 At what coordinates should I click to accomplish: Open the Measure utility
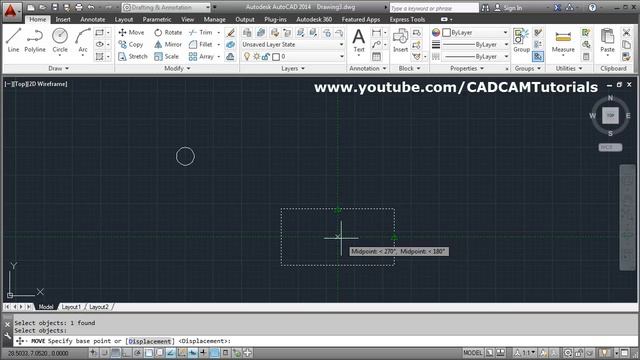click(x=563, y=40)
